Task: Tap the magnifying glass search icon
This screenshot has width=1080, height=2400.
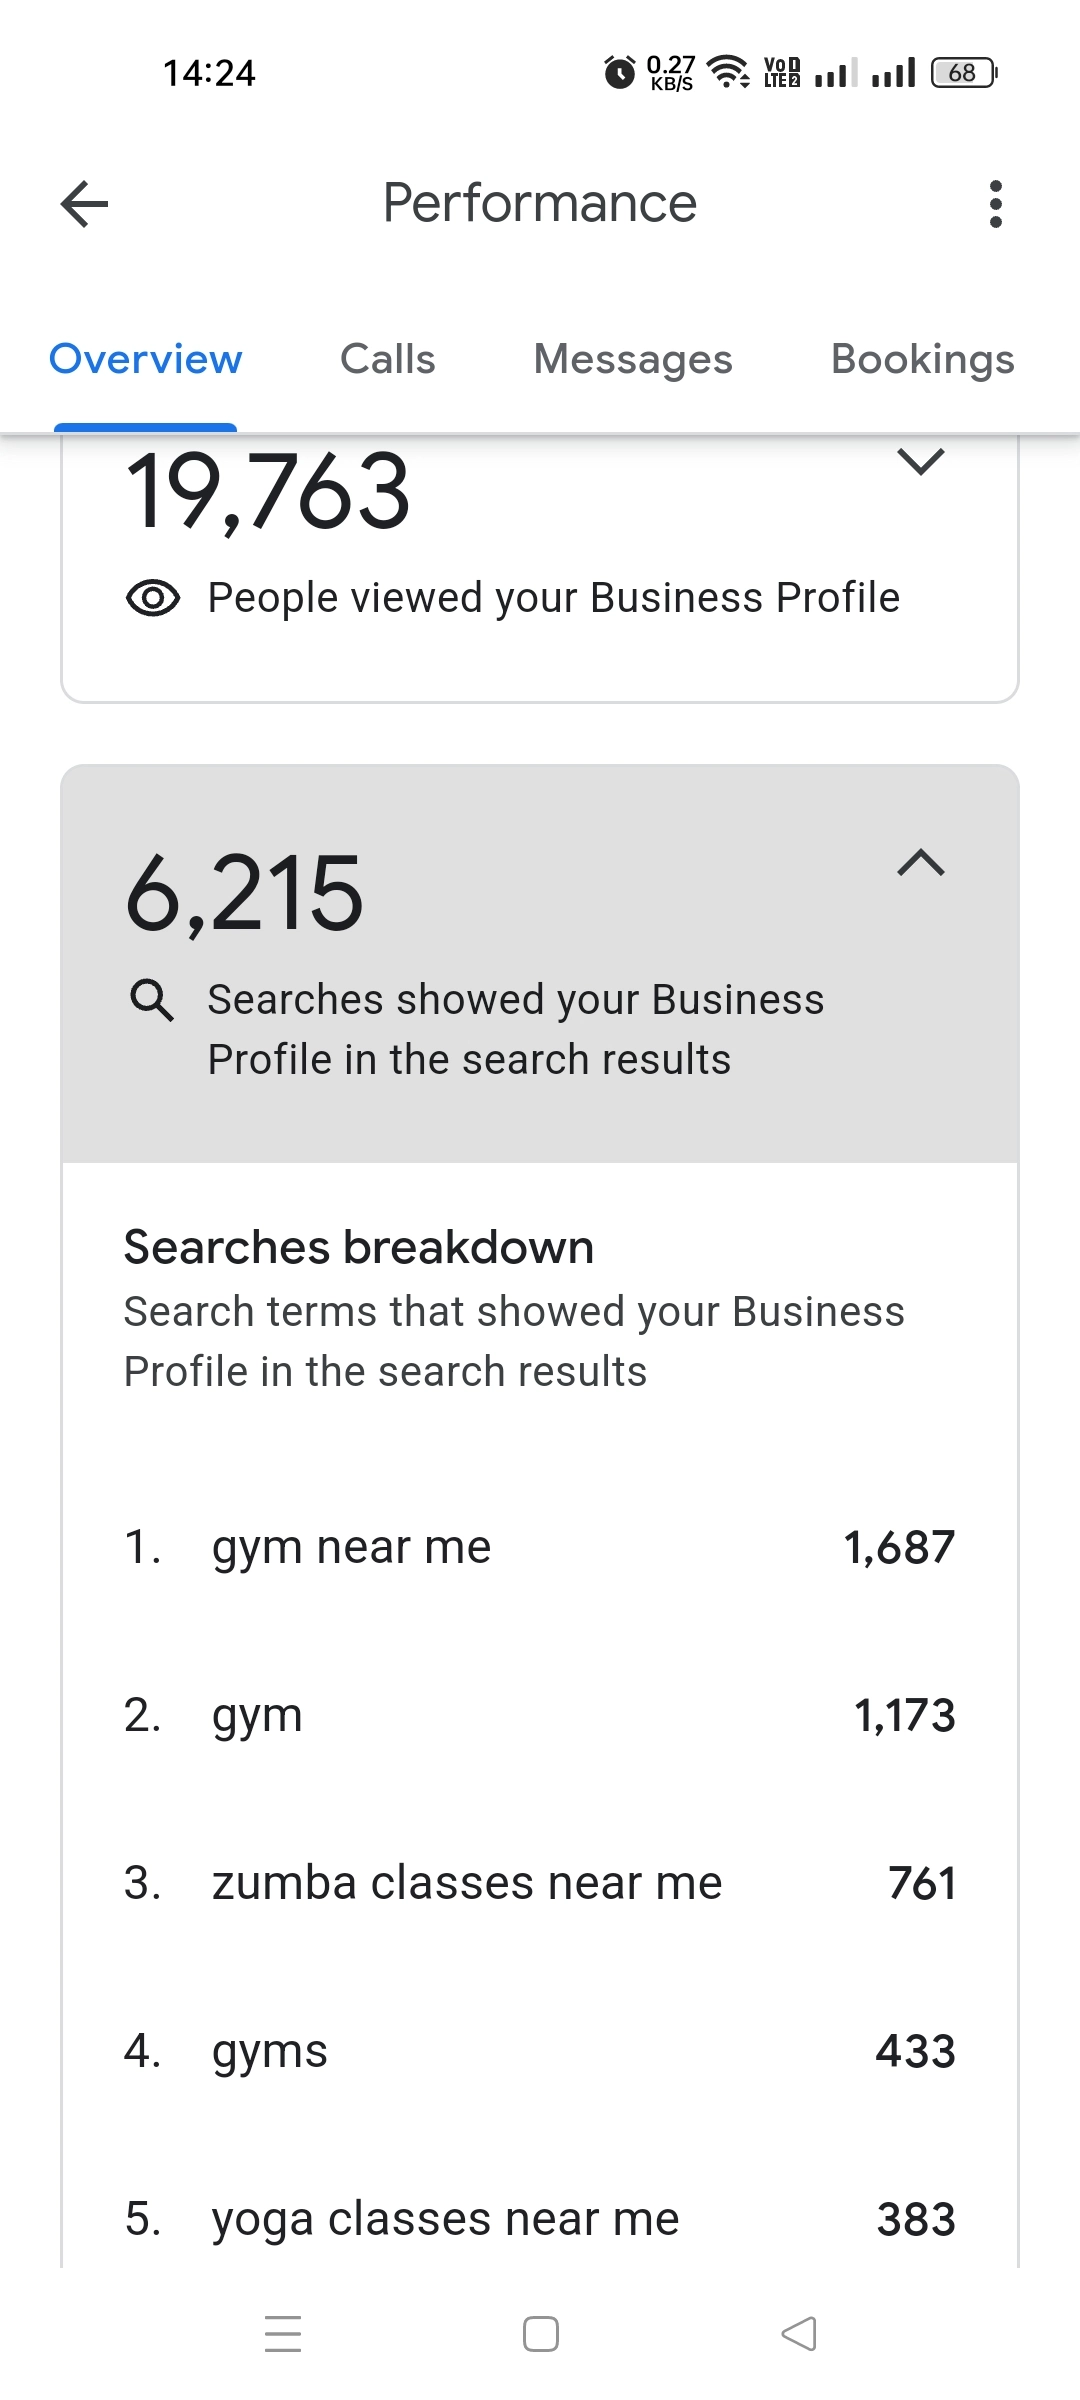Action: coord(152,999)
